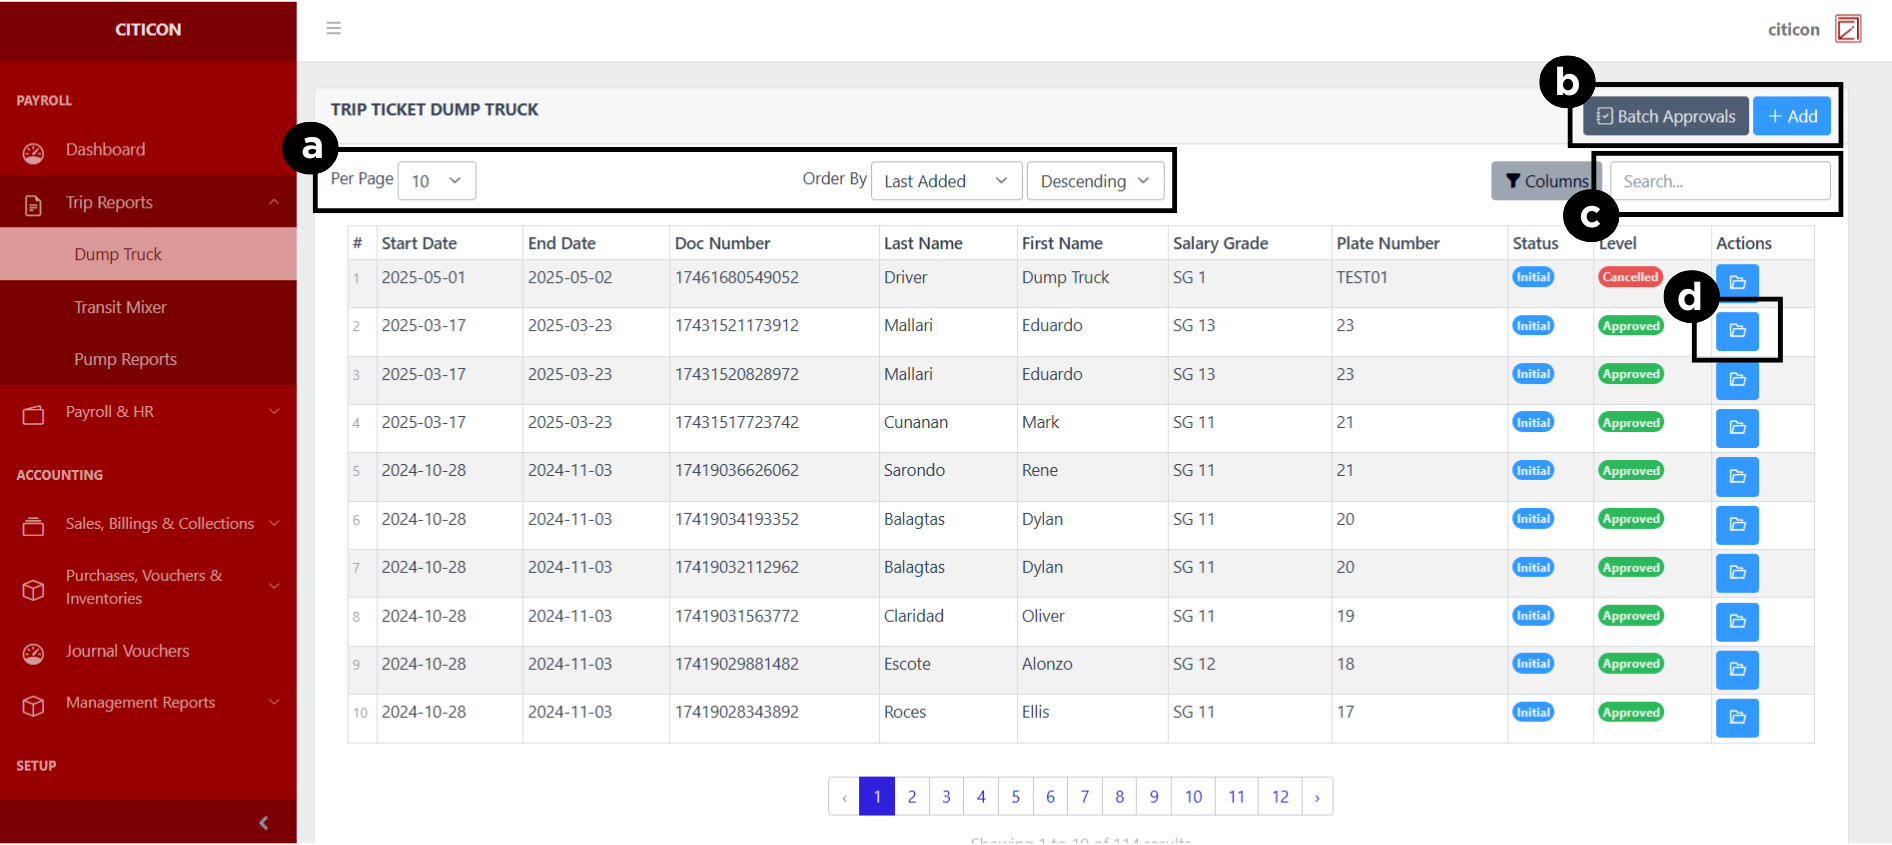Open folder action for Roces row
The image size is (1892, 845).
click(x=1737, y=716)
